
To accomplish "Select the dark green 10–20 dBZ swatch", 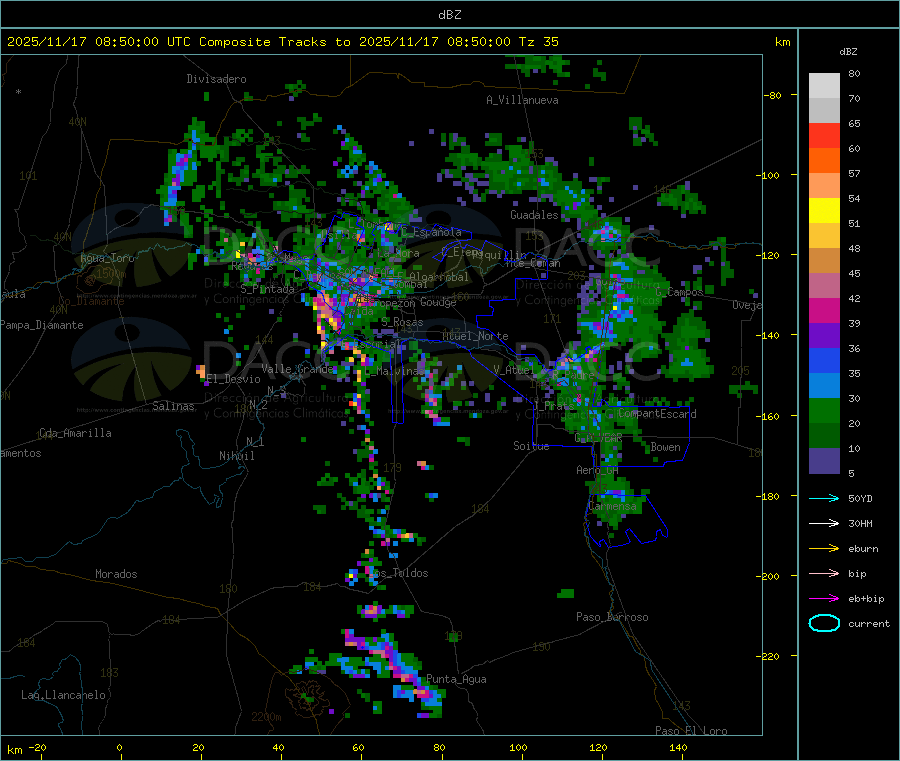I will click(x=824, y=436).
